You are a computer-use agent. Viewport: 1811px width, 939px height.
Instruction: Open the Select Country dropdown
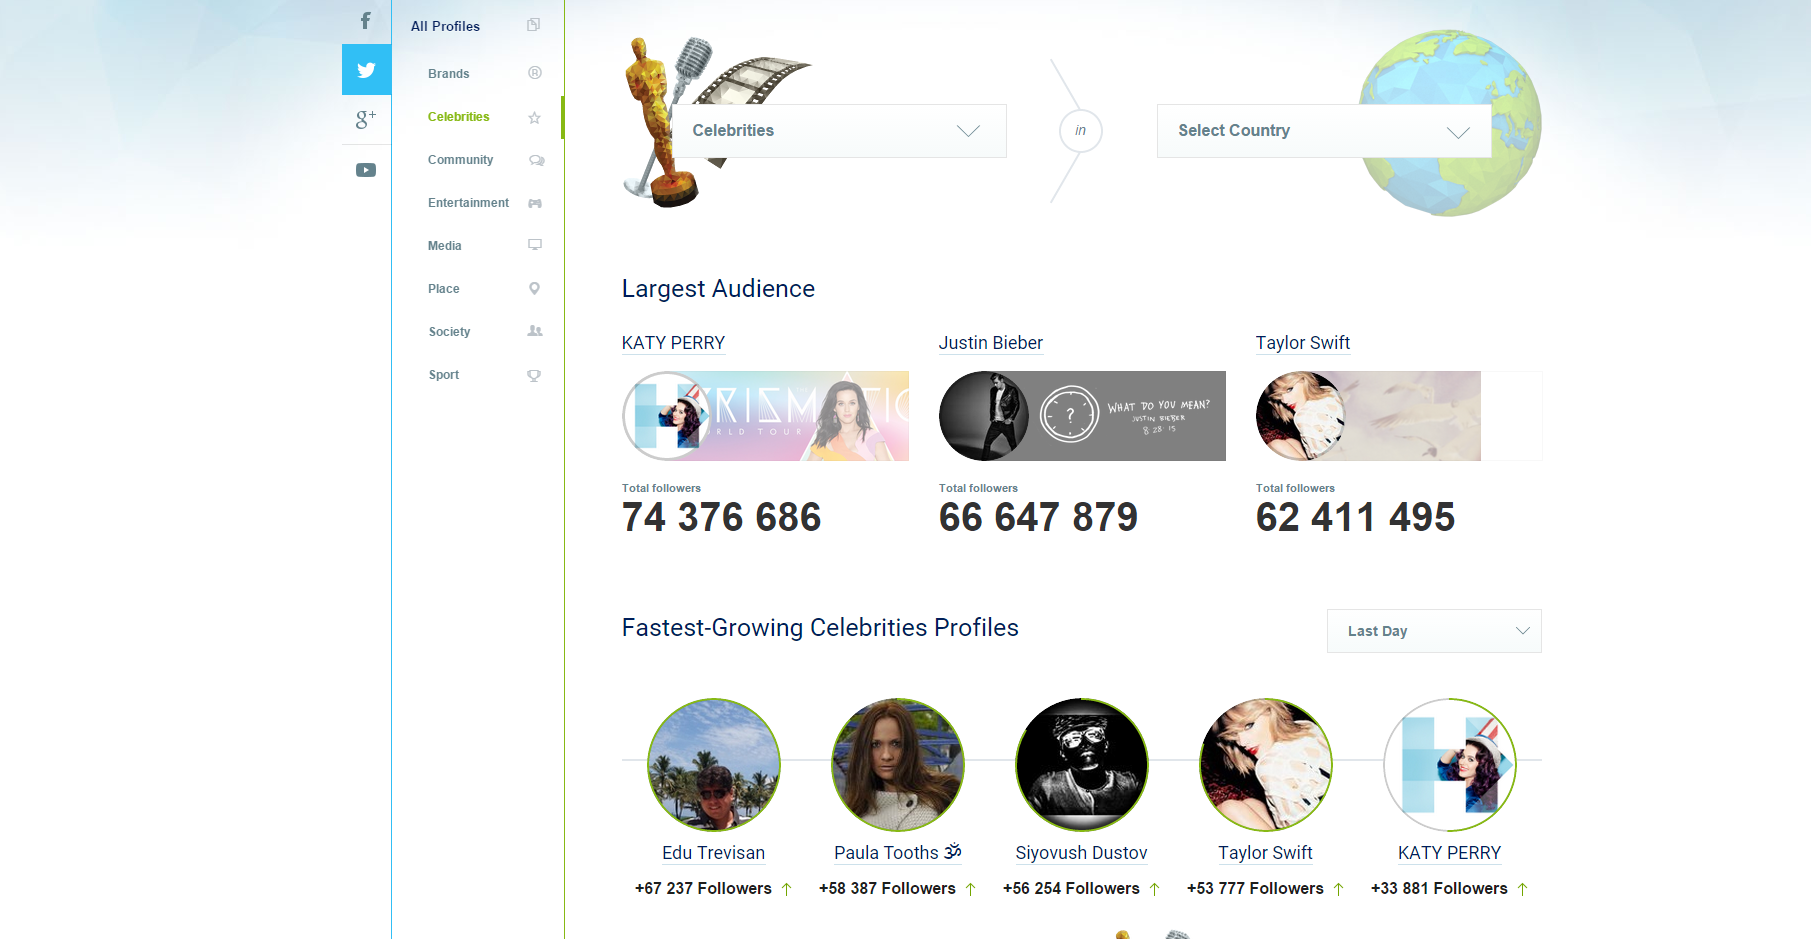[1324, 131]
